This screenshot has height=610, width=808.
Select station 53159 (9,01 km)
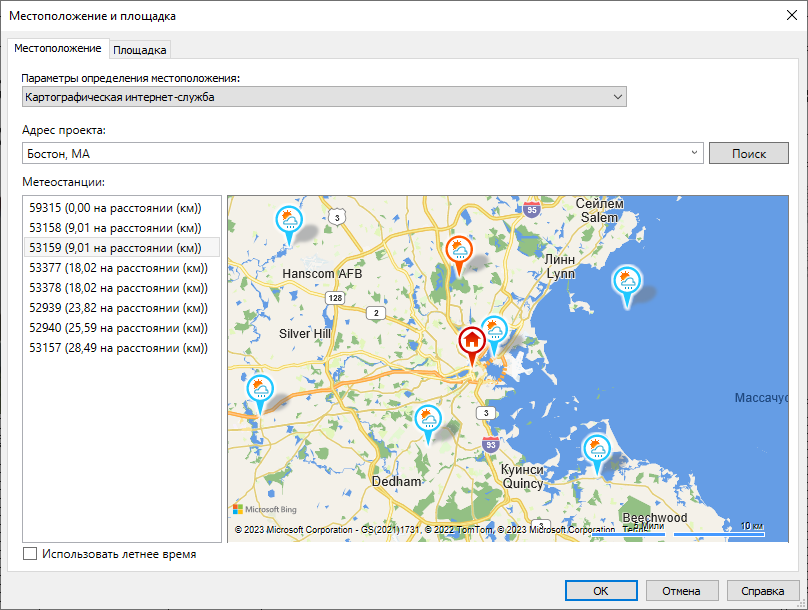122,248
